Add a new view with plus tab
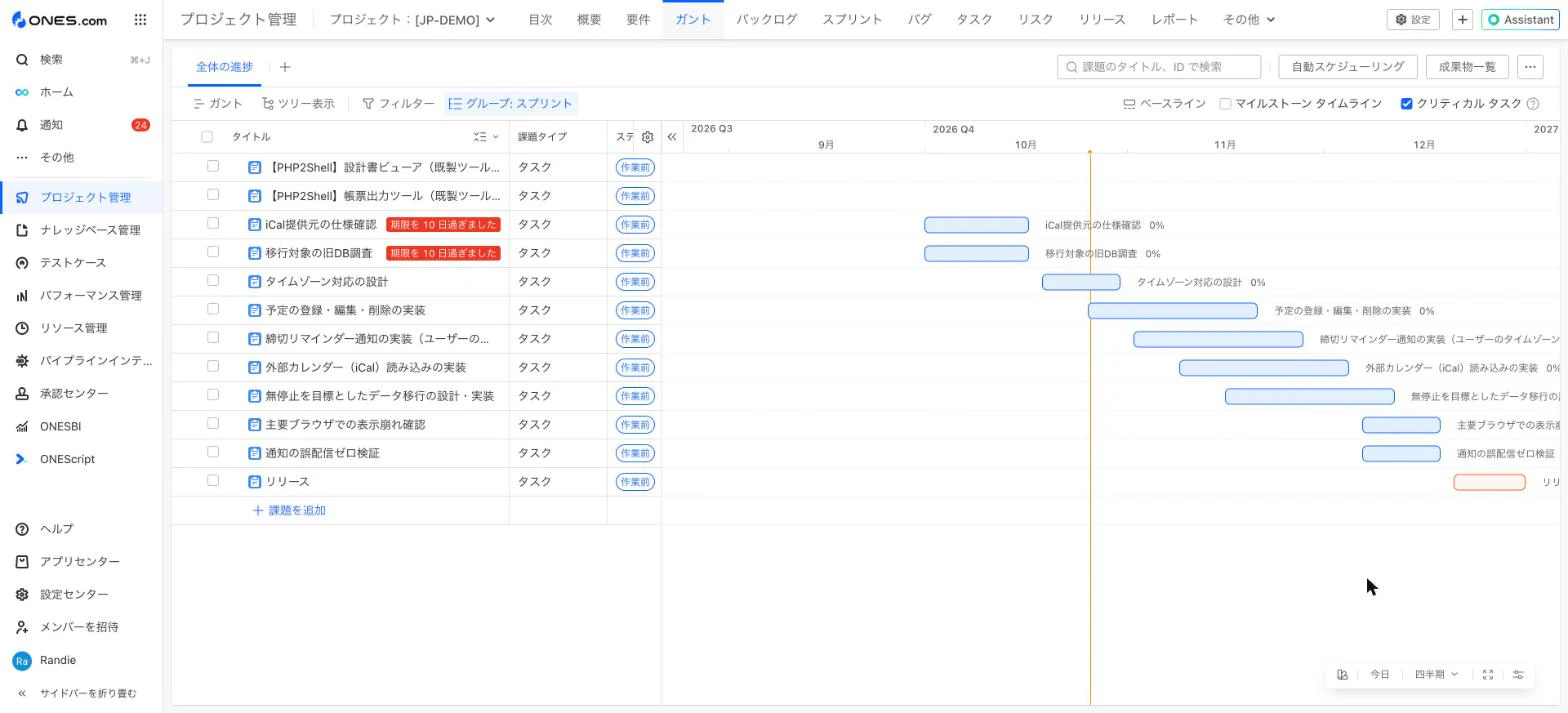The image size is (1568, 713). [285, 67]
